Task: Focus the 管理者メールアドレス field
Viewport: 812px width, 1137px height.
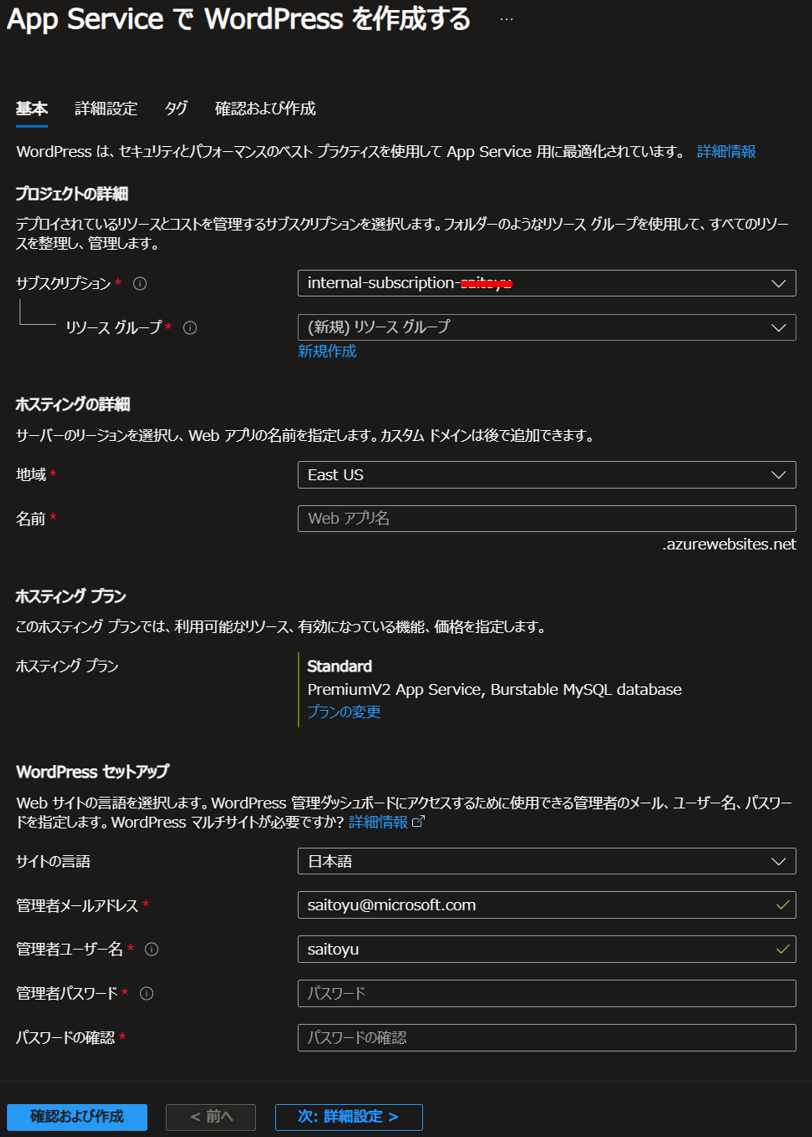Action: 547,905
